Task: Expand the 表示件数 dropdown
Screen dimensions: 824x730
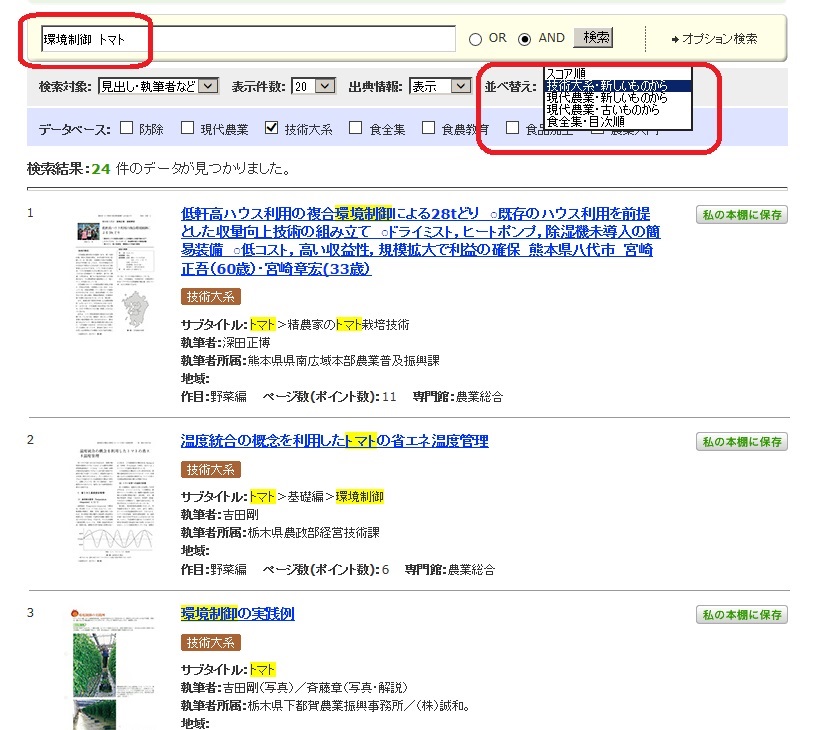Action: [x=313, y=87]
